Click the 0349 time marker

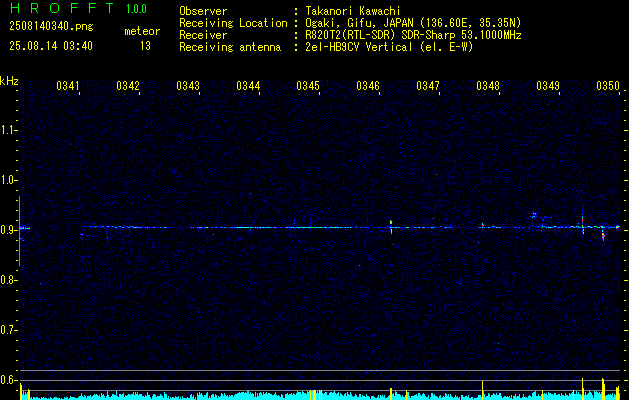[548, 85]
